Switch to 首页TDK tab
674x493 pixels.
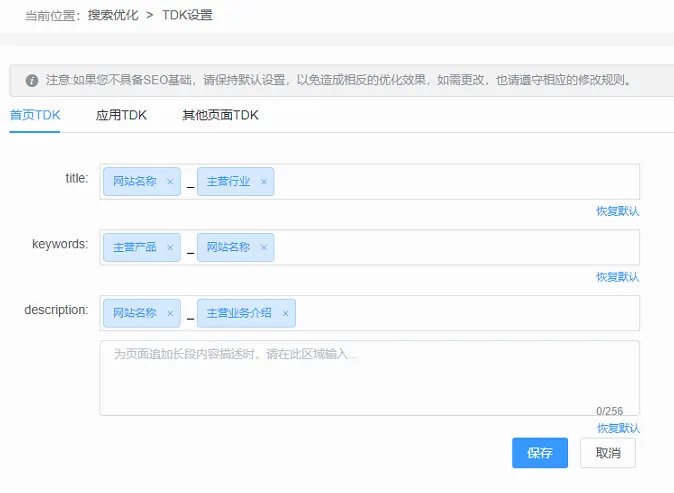point(35,115)
